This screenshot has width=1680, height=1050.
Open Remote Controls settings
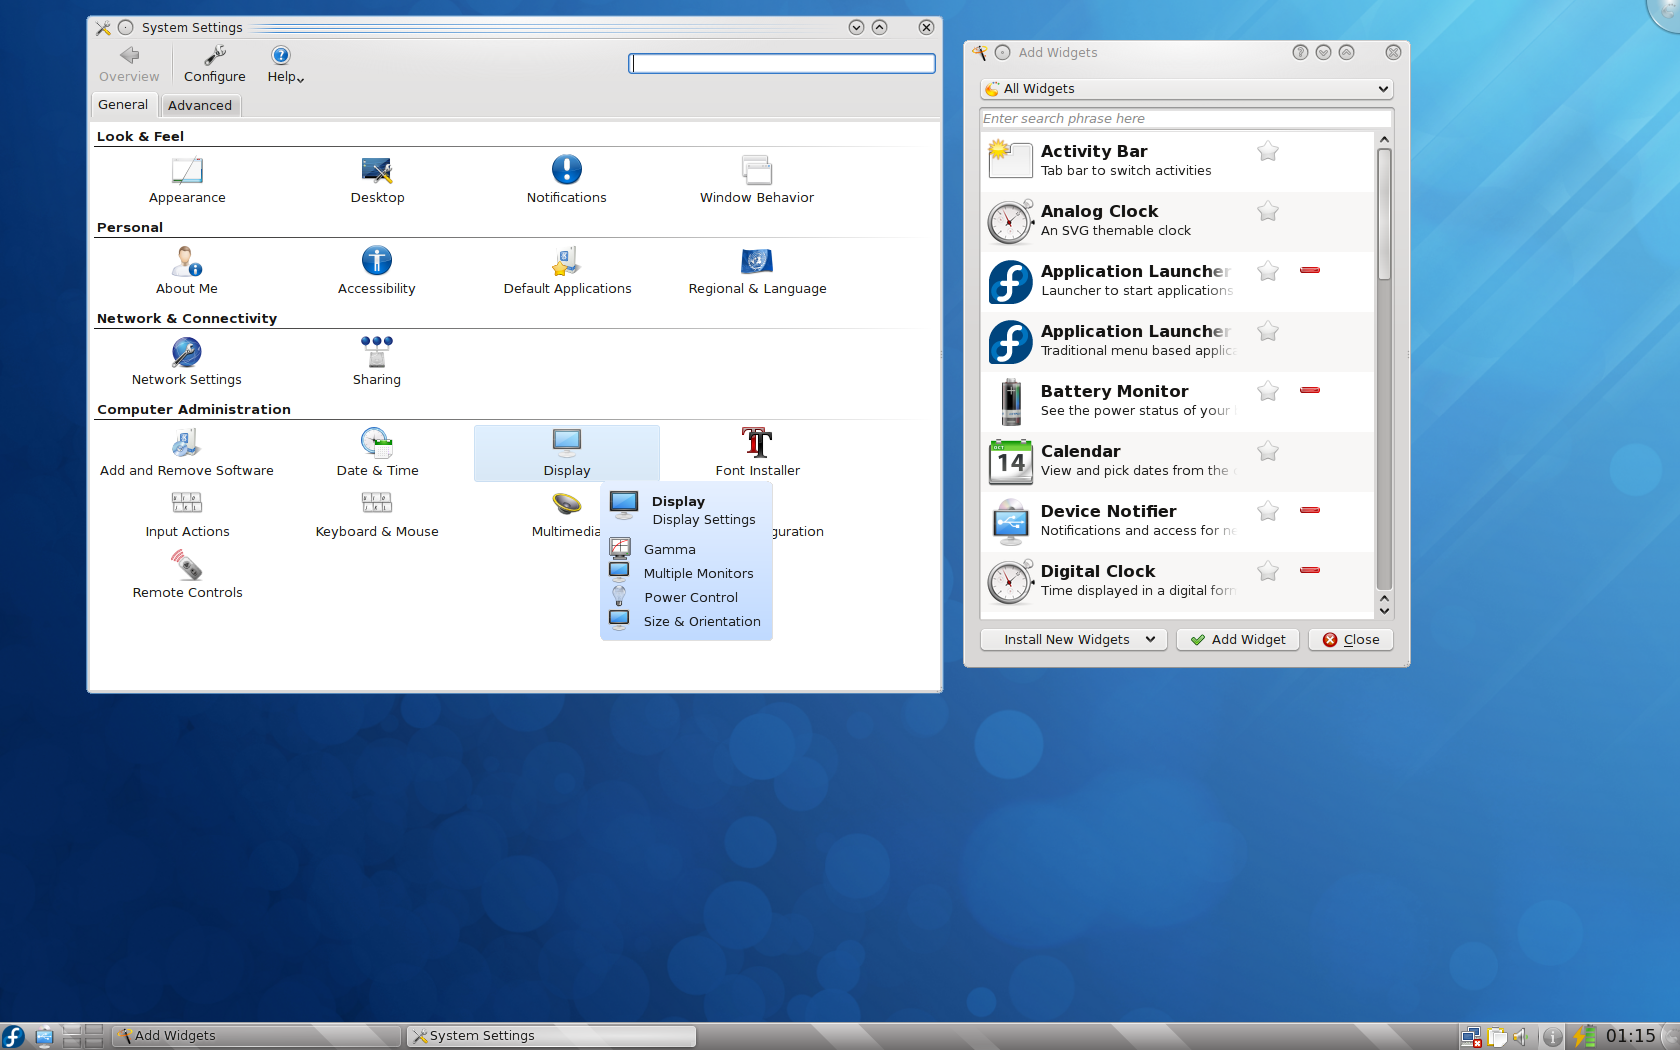pos(187,575)
